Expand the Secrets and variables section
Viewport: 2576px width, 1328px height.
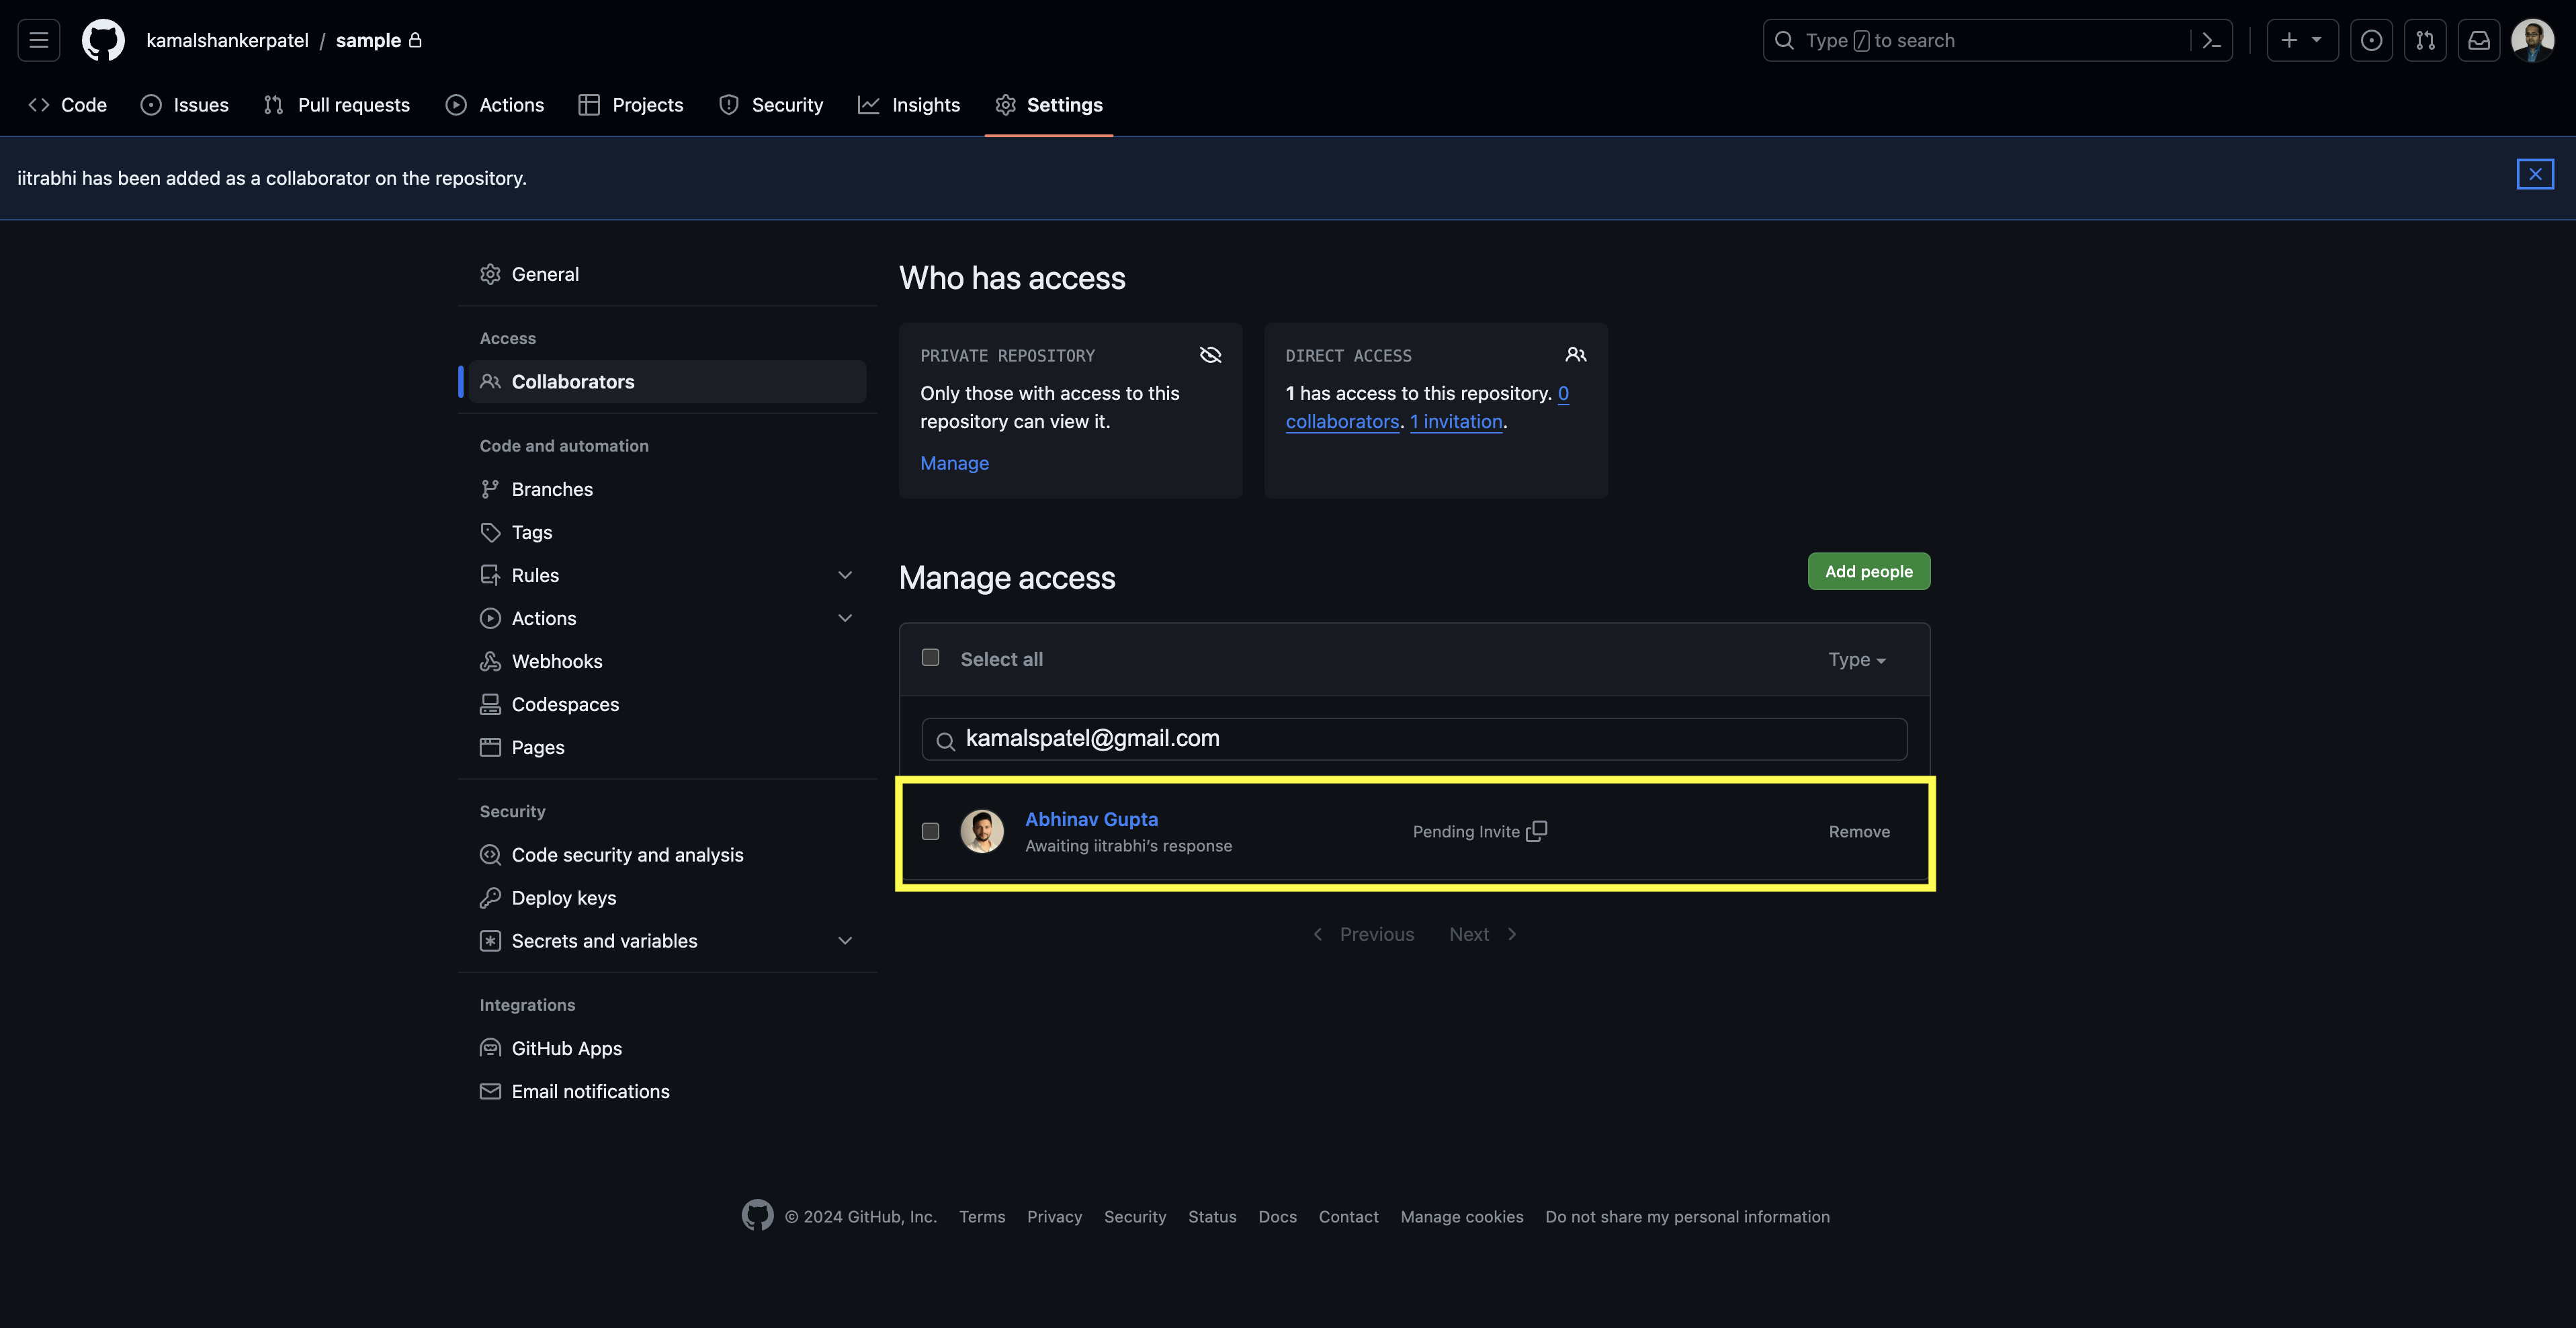(x=845, y=941)
